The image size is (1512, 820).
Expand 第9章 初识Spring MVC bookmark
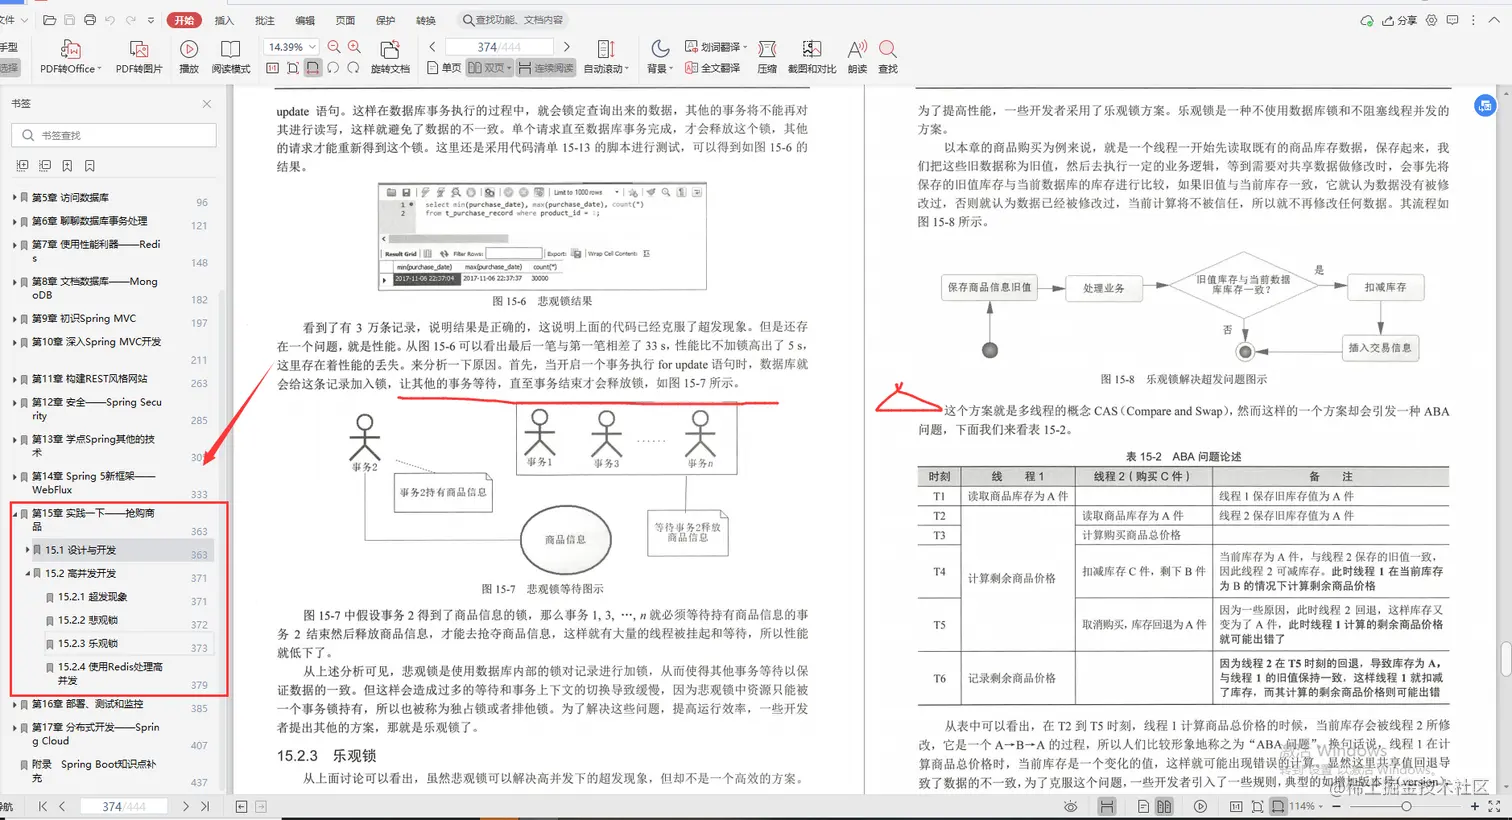(x=14, y=319)
